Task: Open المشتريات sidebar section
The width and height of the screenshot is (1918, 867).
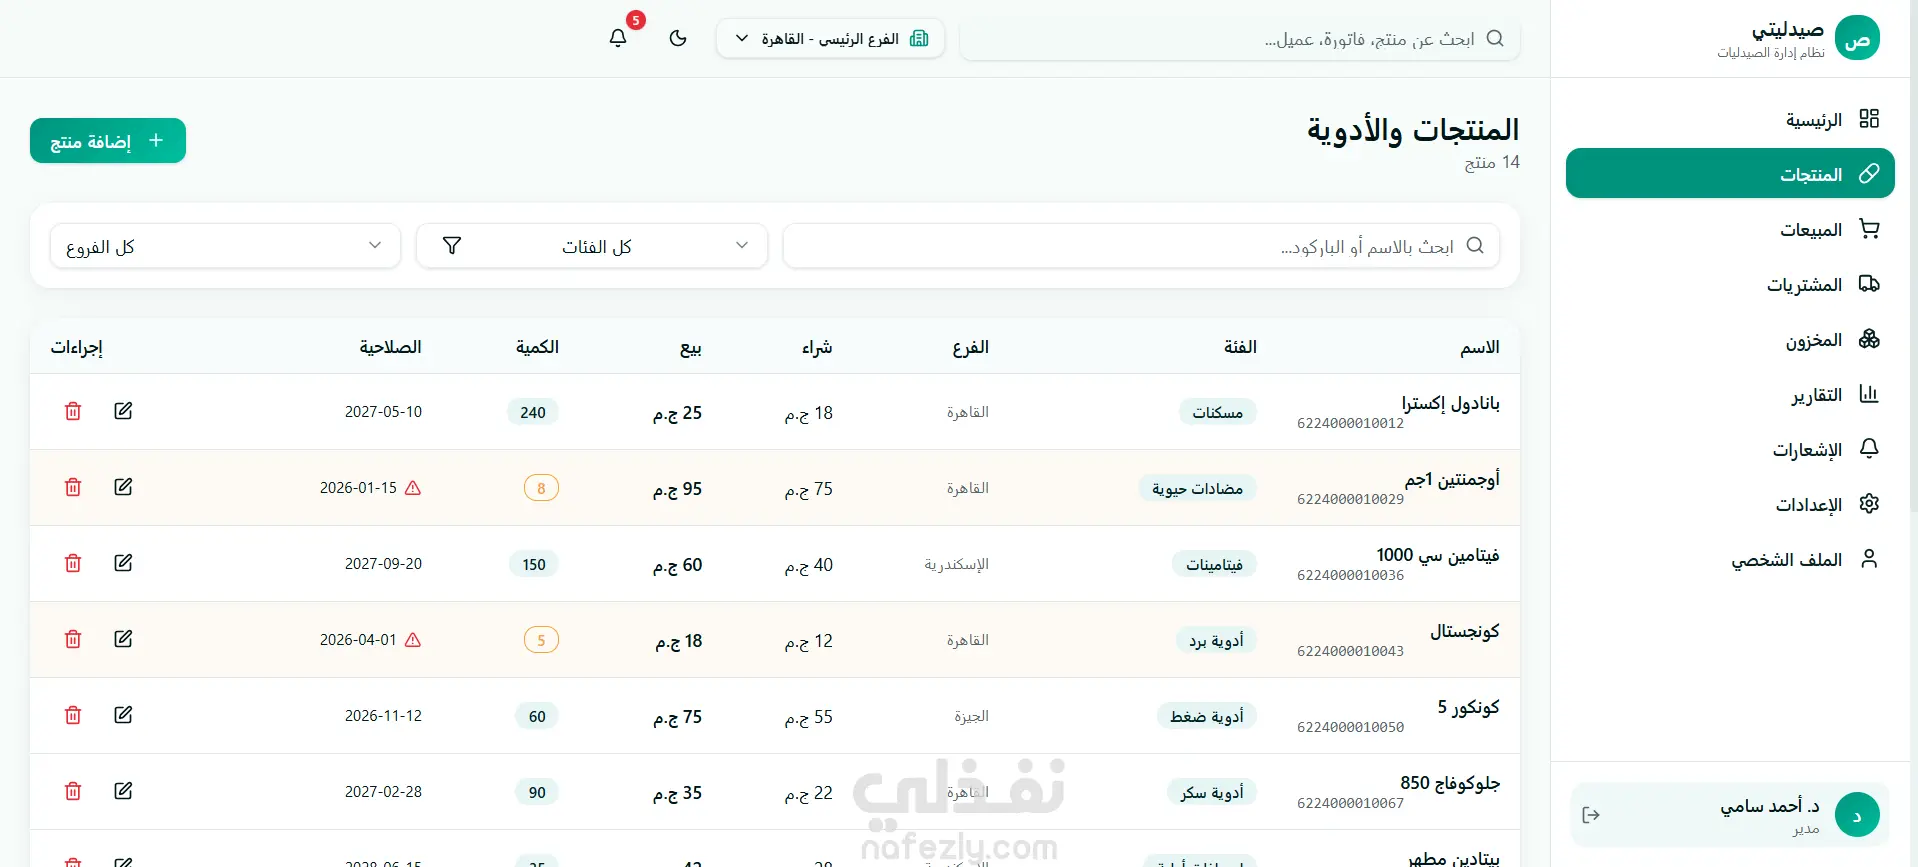Action: point(1730,284)
